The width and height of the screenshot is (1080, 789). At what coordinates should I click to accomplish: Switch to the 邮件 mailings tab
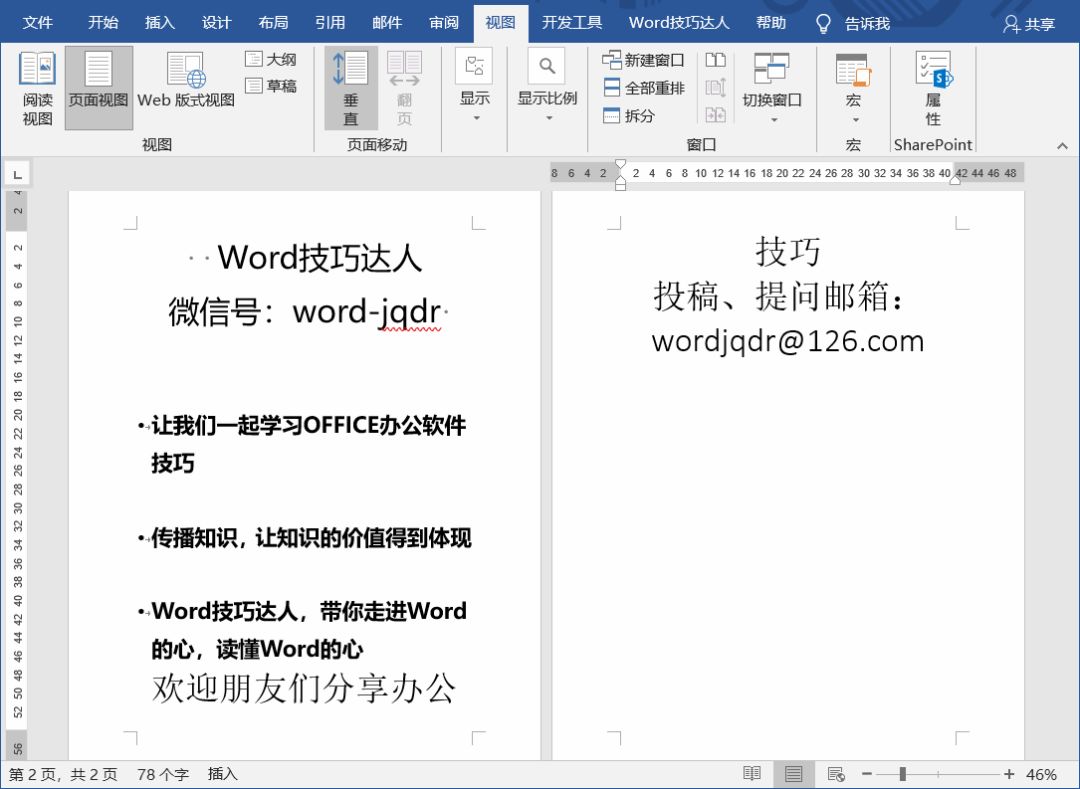pos(387,23)
